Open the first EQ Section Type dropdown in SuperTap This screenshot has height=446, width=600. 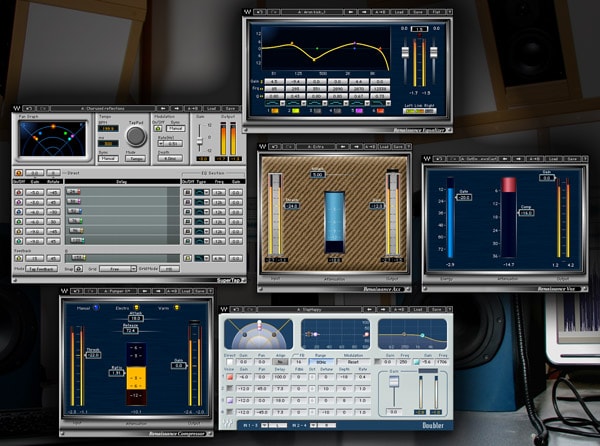[200, 191]
